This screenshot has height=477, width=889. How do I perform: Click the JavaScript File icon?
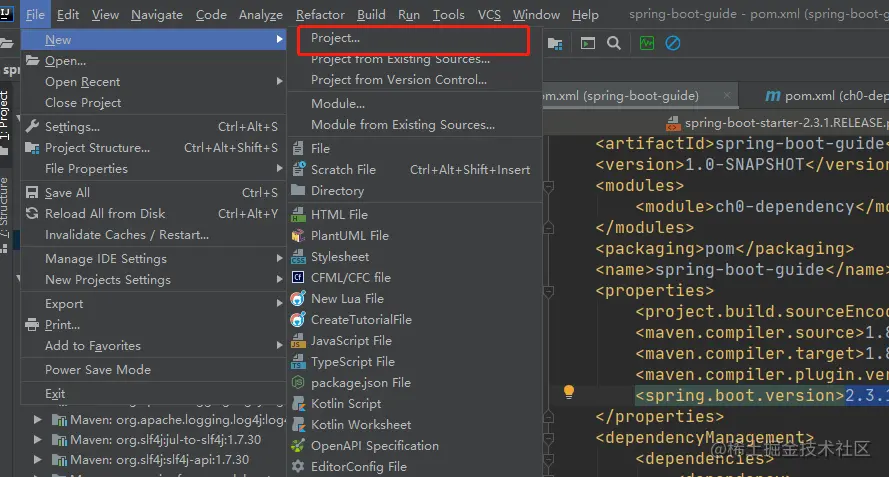298,341
